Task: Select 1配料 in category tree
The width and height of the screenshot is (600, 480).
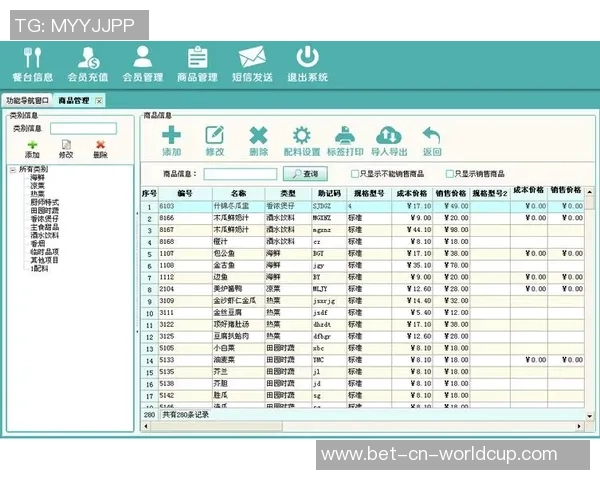Action: coord(39,268)
